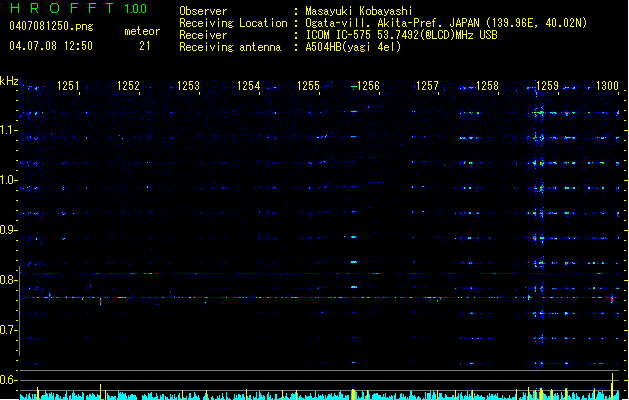Click the 'Receiver' label
The image size is (629, 400).
pyautogui.click(x=203, y=35)
